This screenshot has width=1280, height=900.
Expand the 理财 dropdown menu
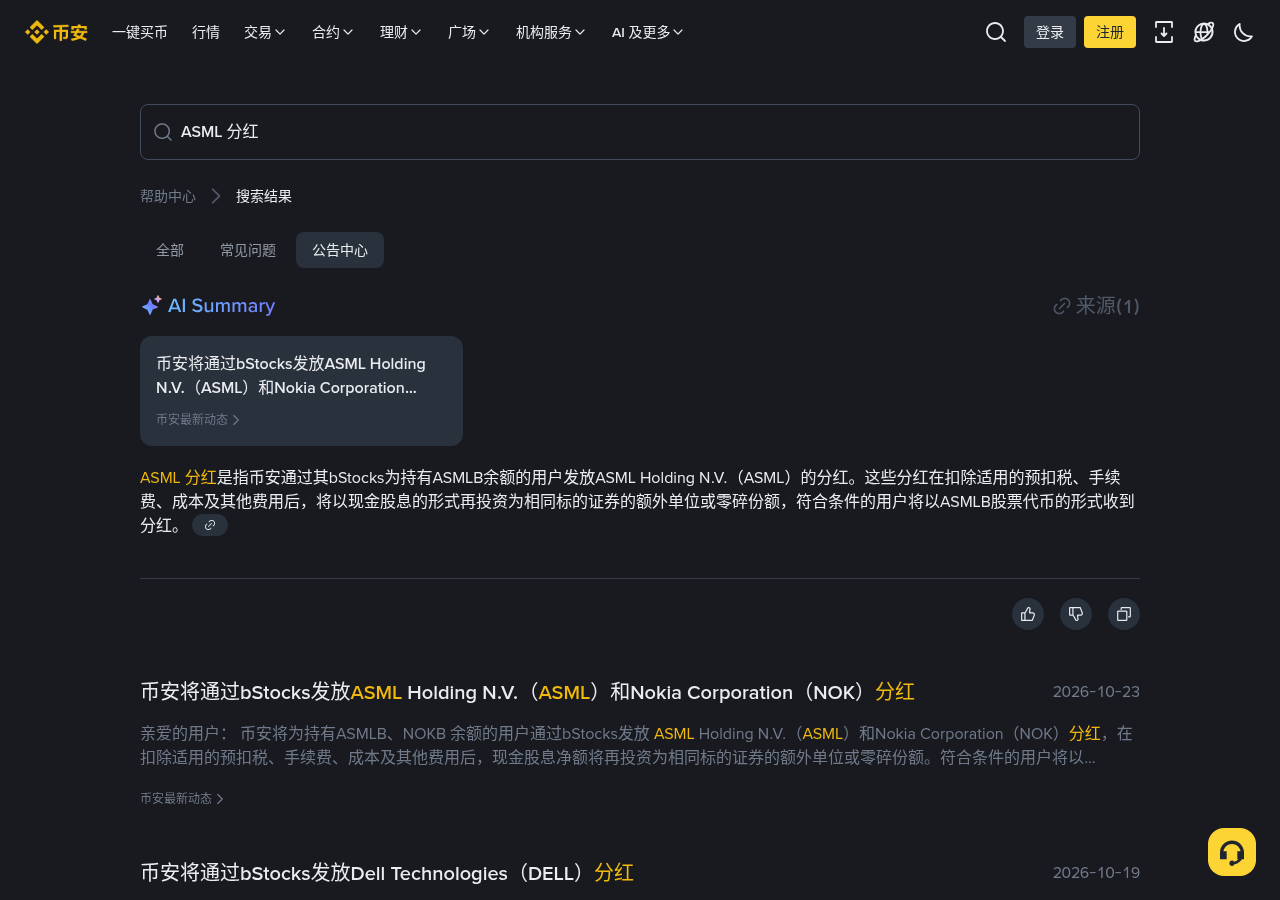(x=401, y=32)
